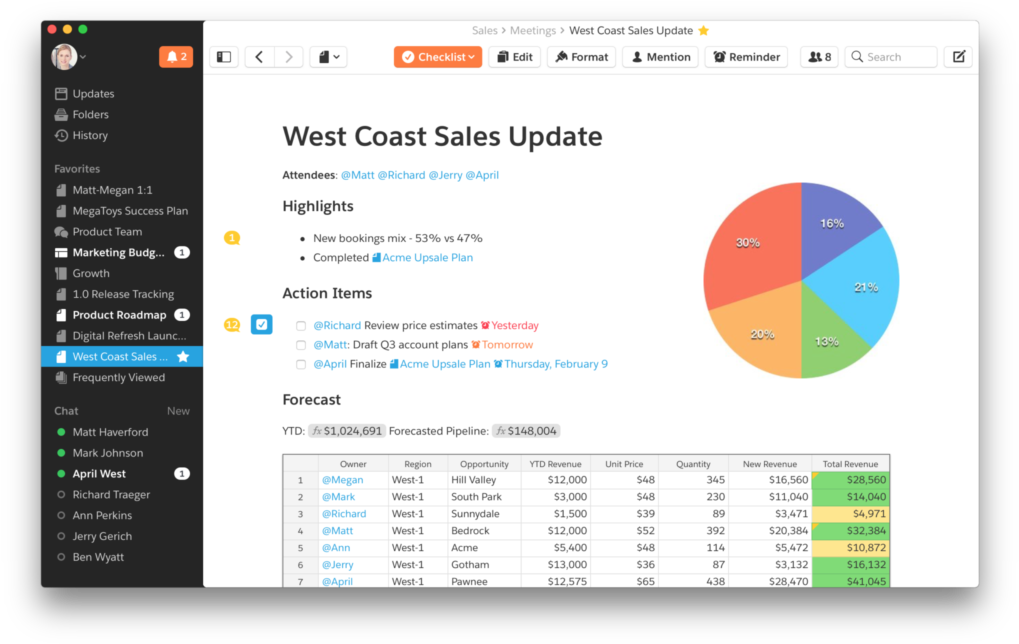The image size is (1019, 644).
Task: Open the notifications bell with 2 alerts
Action: [175, 57]
